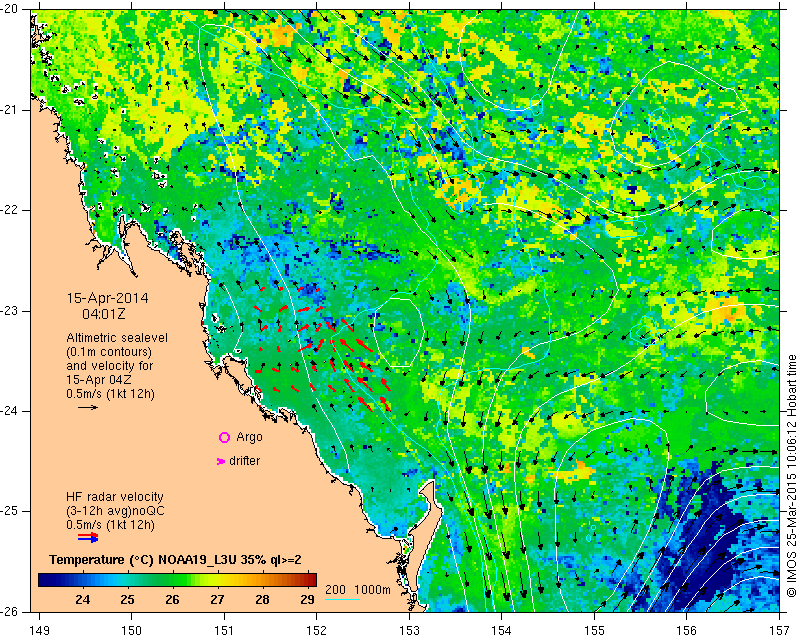Click the 'Argo' legend label
800x640 pixels.
249,437
